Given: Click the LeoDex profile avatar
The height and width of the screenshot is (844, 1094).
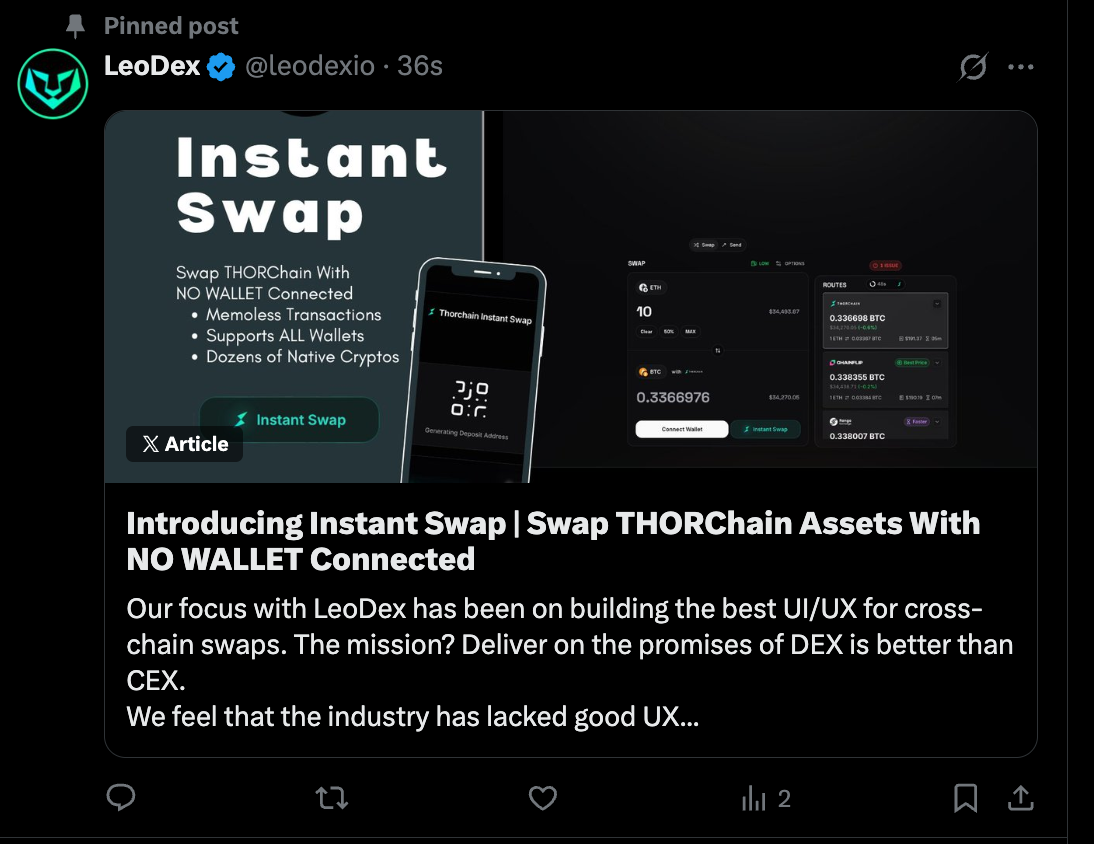Looking at the screenshot, I should click(52, 83).
